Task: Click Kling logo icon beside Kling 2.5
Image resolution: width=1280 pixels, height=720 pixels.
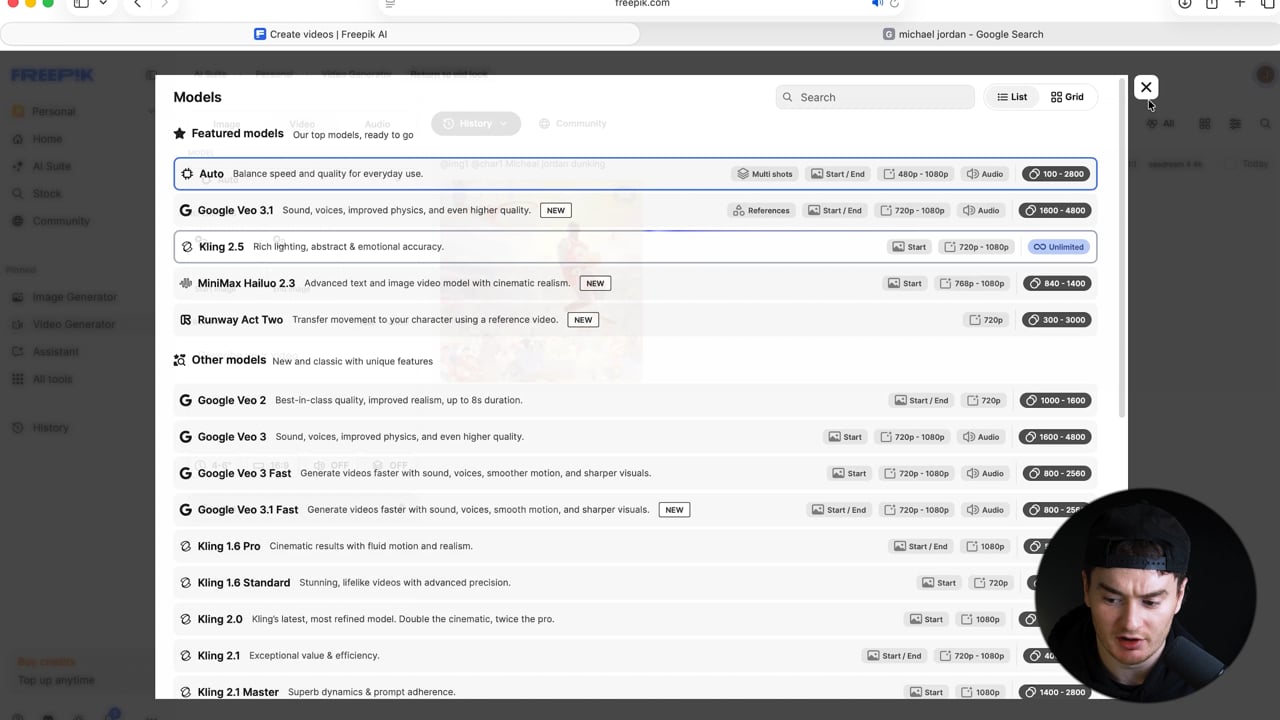Action: pyautogui.click(x=187, y=247)
